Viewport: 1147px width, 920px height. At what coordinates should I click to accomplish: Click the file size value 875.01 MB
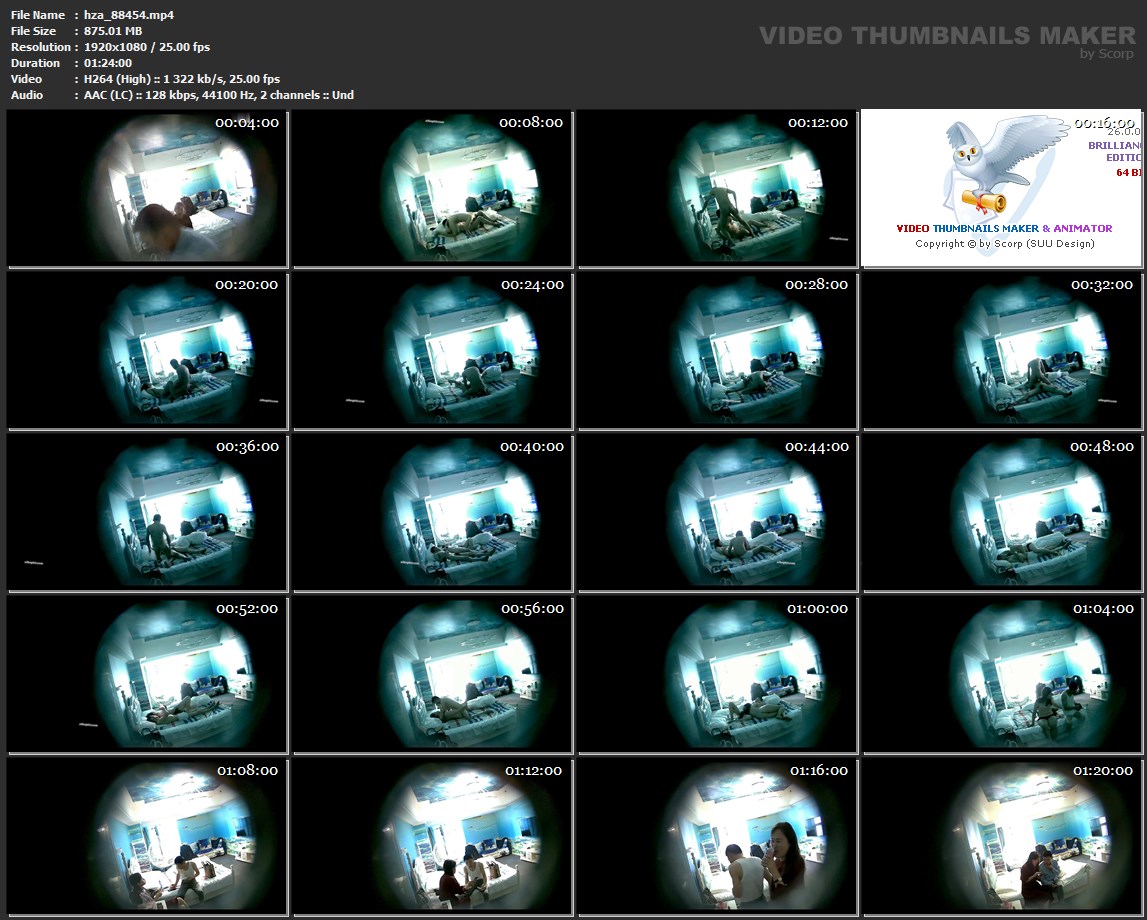click(113, 31)
